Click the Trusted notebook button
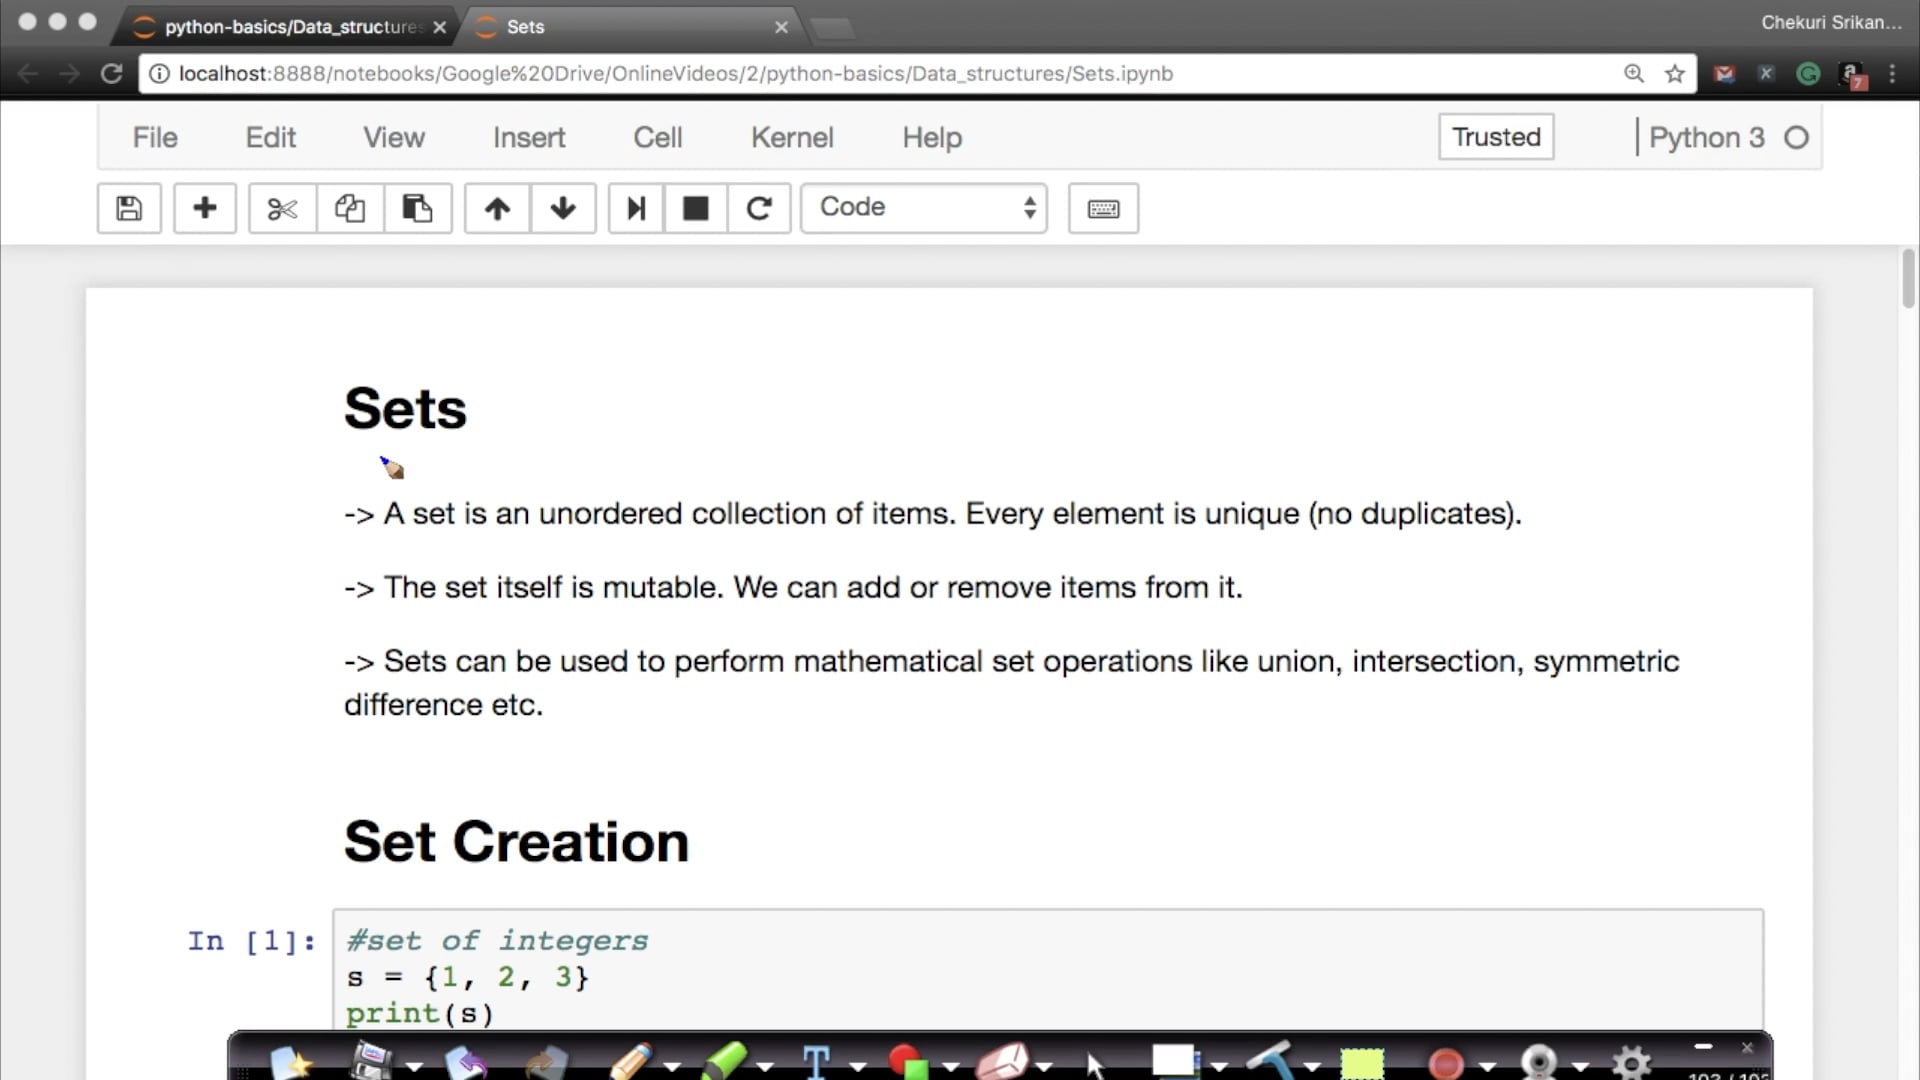This screenshot has height=1080, width=1920. [1496, 137]
